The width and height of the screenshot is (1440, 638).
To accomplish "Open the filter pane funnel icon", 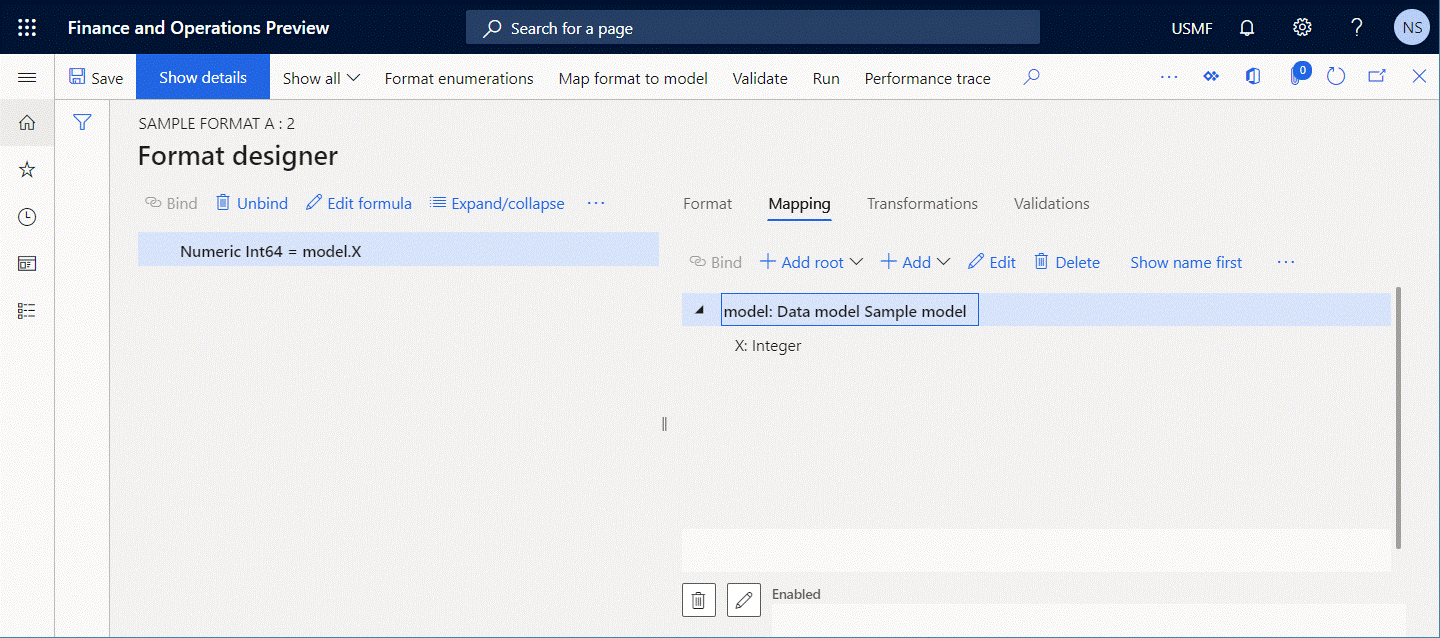I will pos(82,122).
